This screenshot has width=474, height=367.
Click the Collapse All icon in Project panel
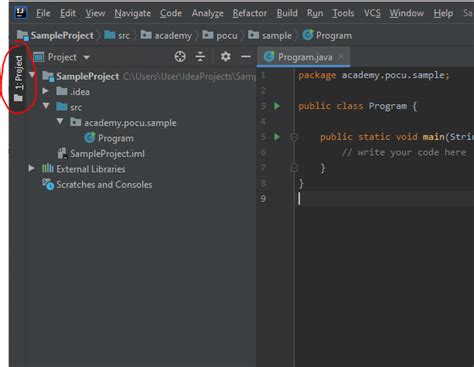click(200, 57)
